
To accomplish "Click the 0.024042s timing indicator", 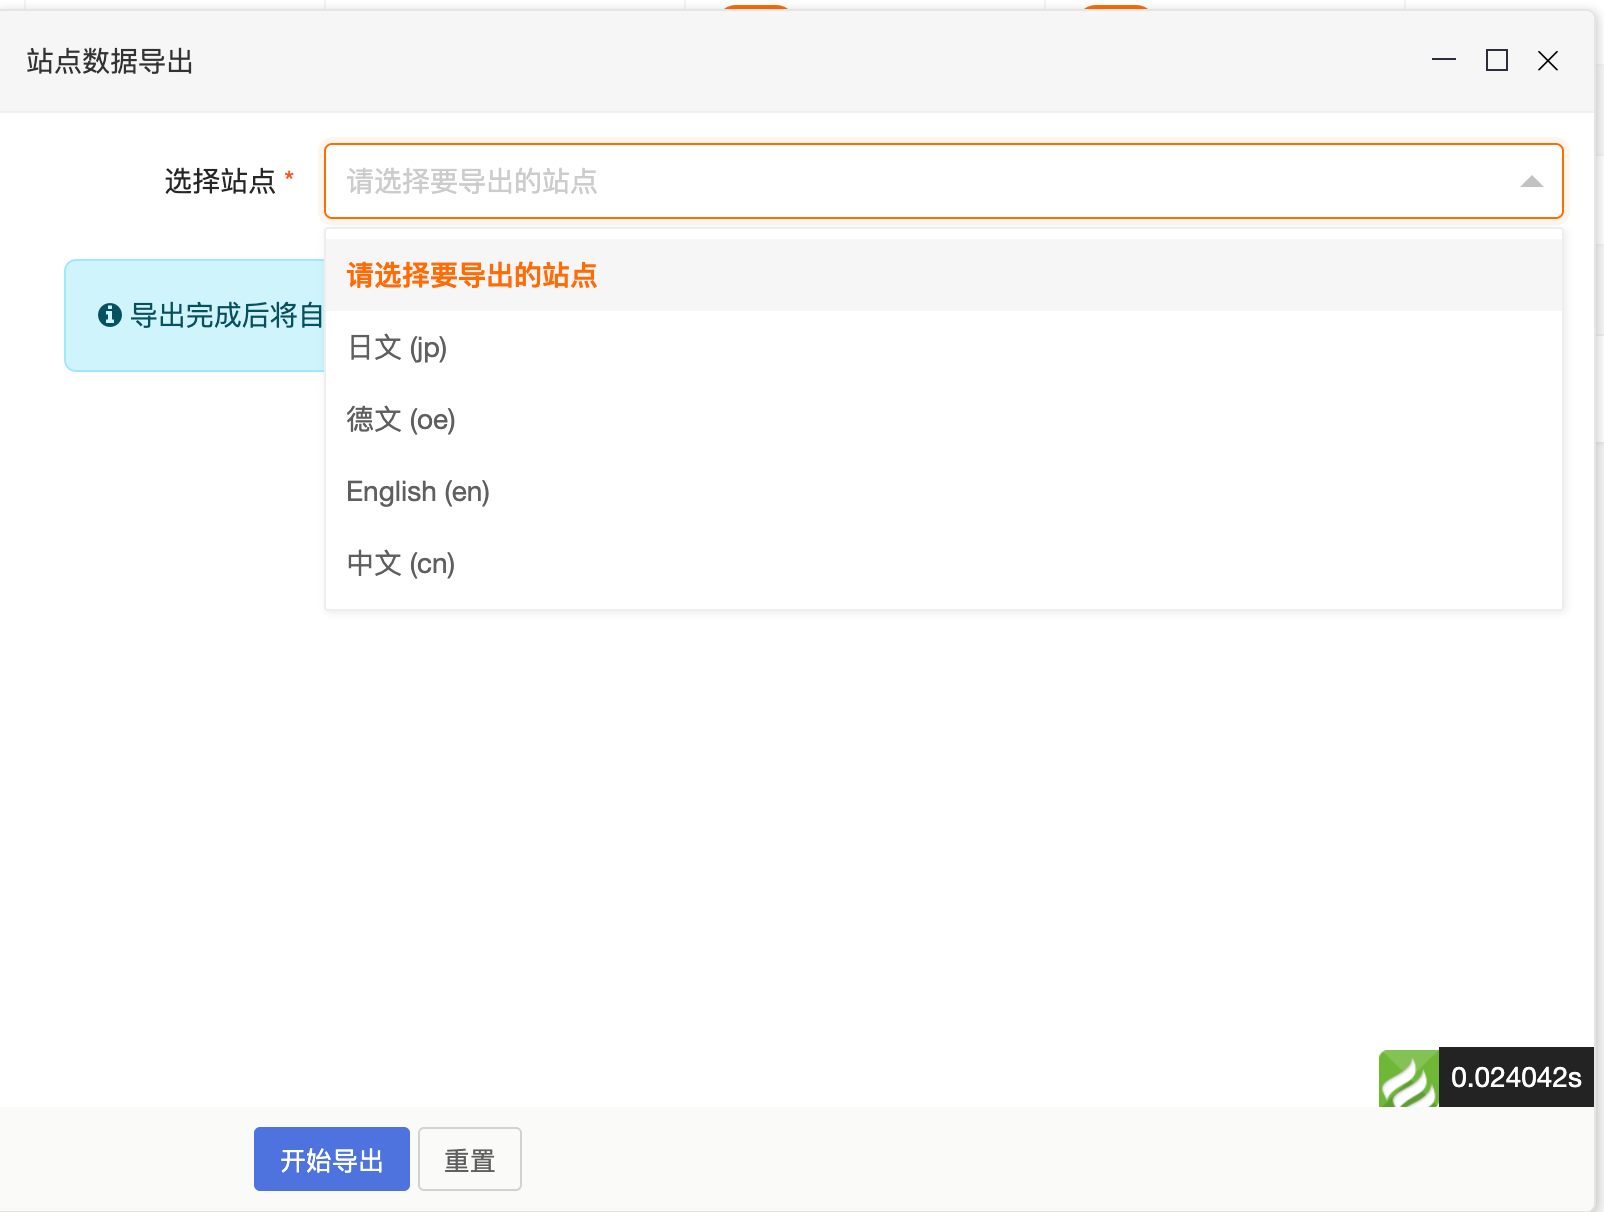I will (1516, 1078).
